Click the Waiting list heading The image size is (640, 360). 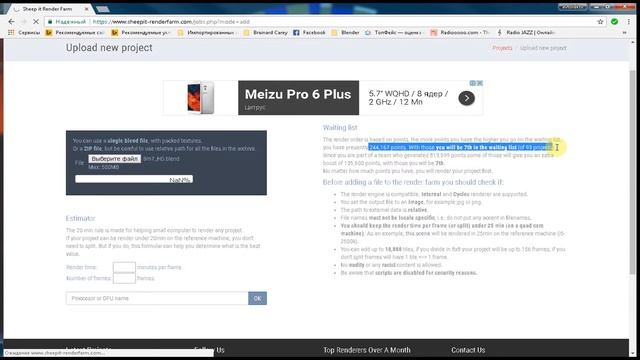click(340, 128)
